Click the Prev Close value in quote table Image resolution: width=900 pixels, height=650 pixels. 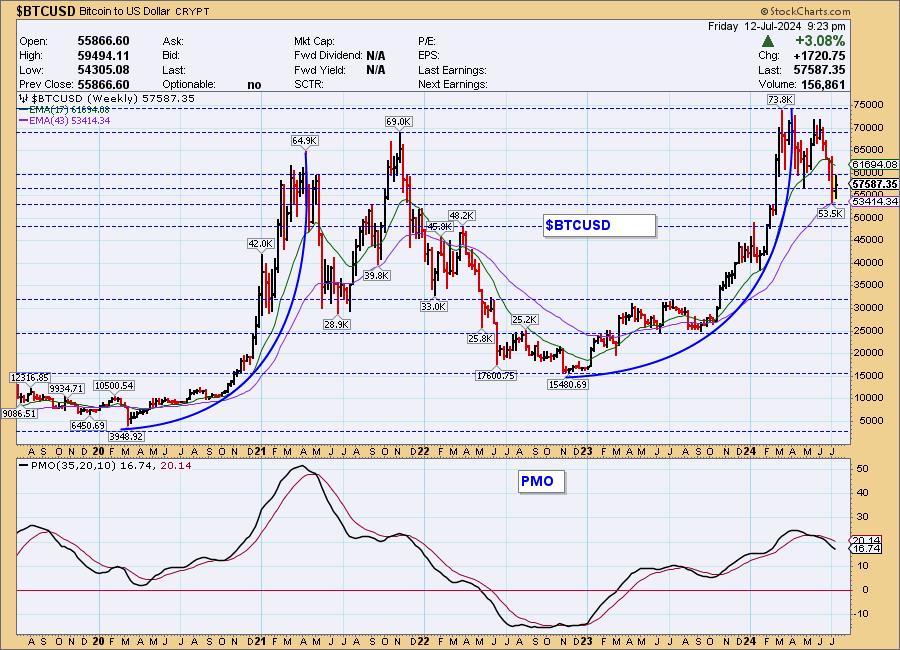[103, 84]
